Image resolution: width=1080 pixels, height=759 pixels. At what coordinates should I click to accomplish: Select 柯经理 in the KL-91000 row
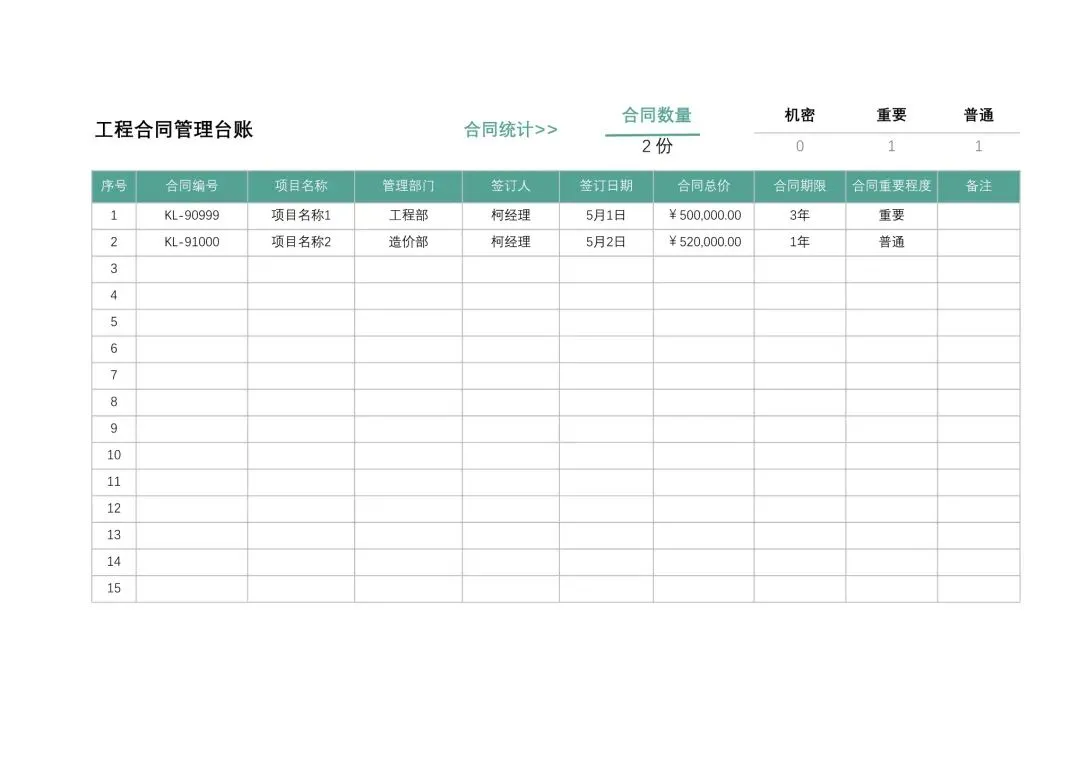point(510,242)
